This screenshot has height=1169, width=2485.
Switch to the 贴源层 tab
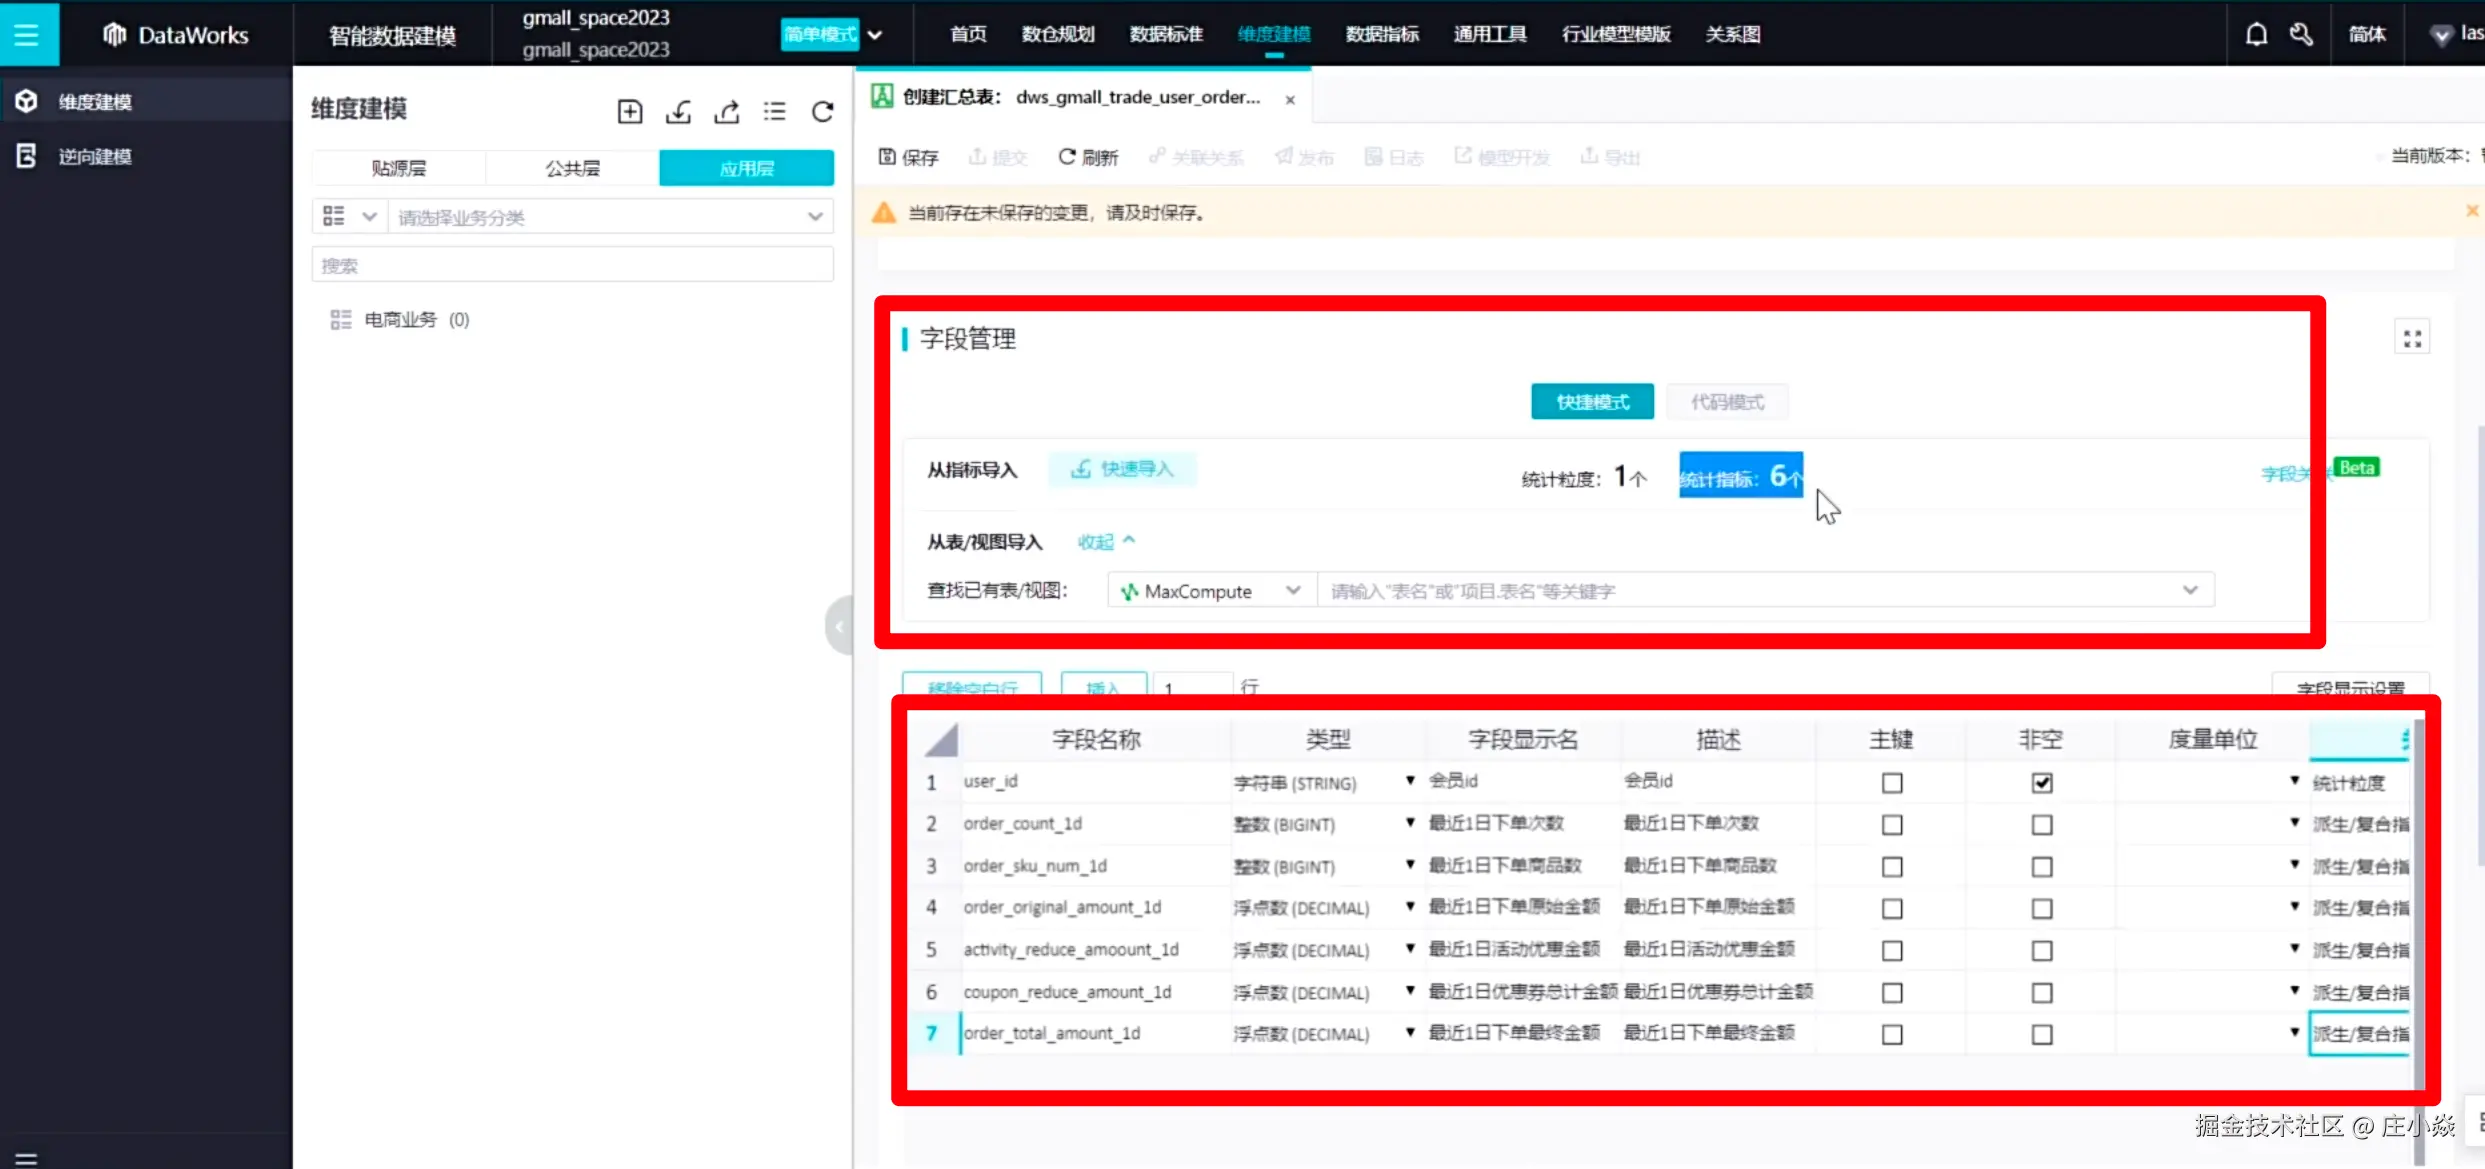point(398,168)
